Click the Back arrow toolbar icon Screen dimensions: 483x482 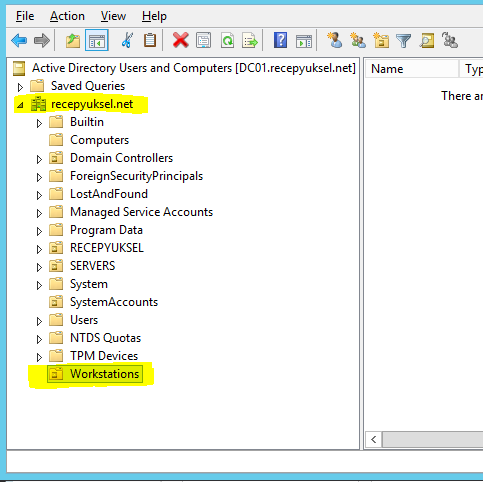tap(19, 41)
